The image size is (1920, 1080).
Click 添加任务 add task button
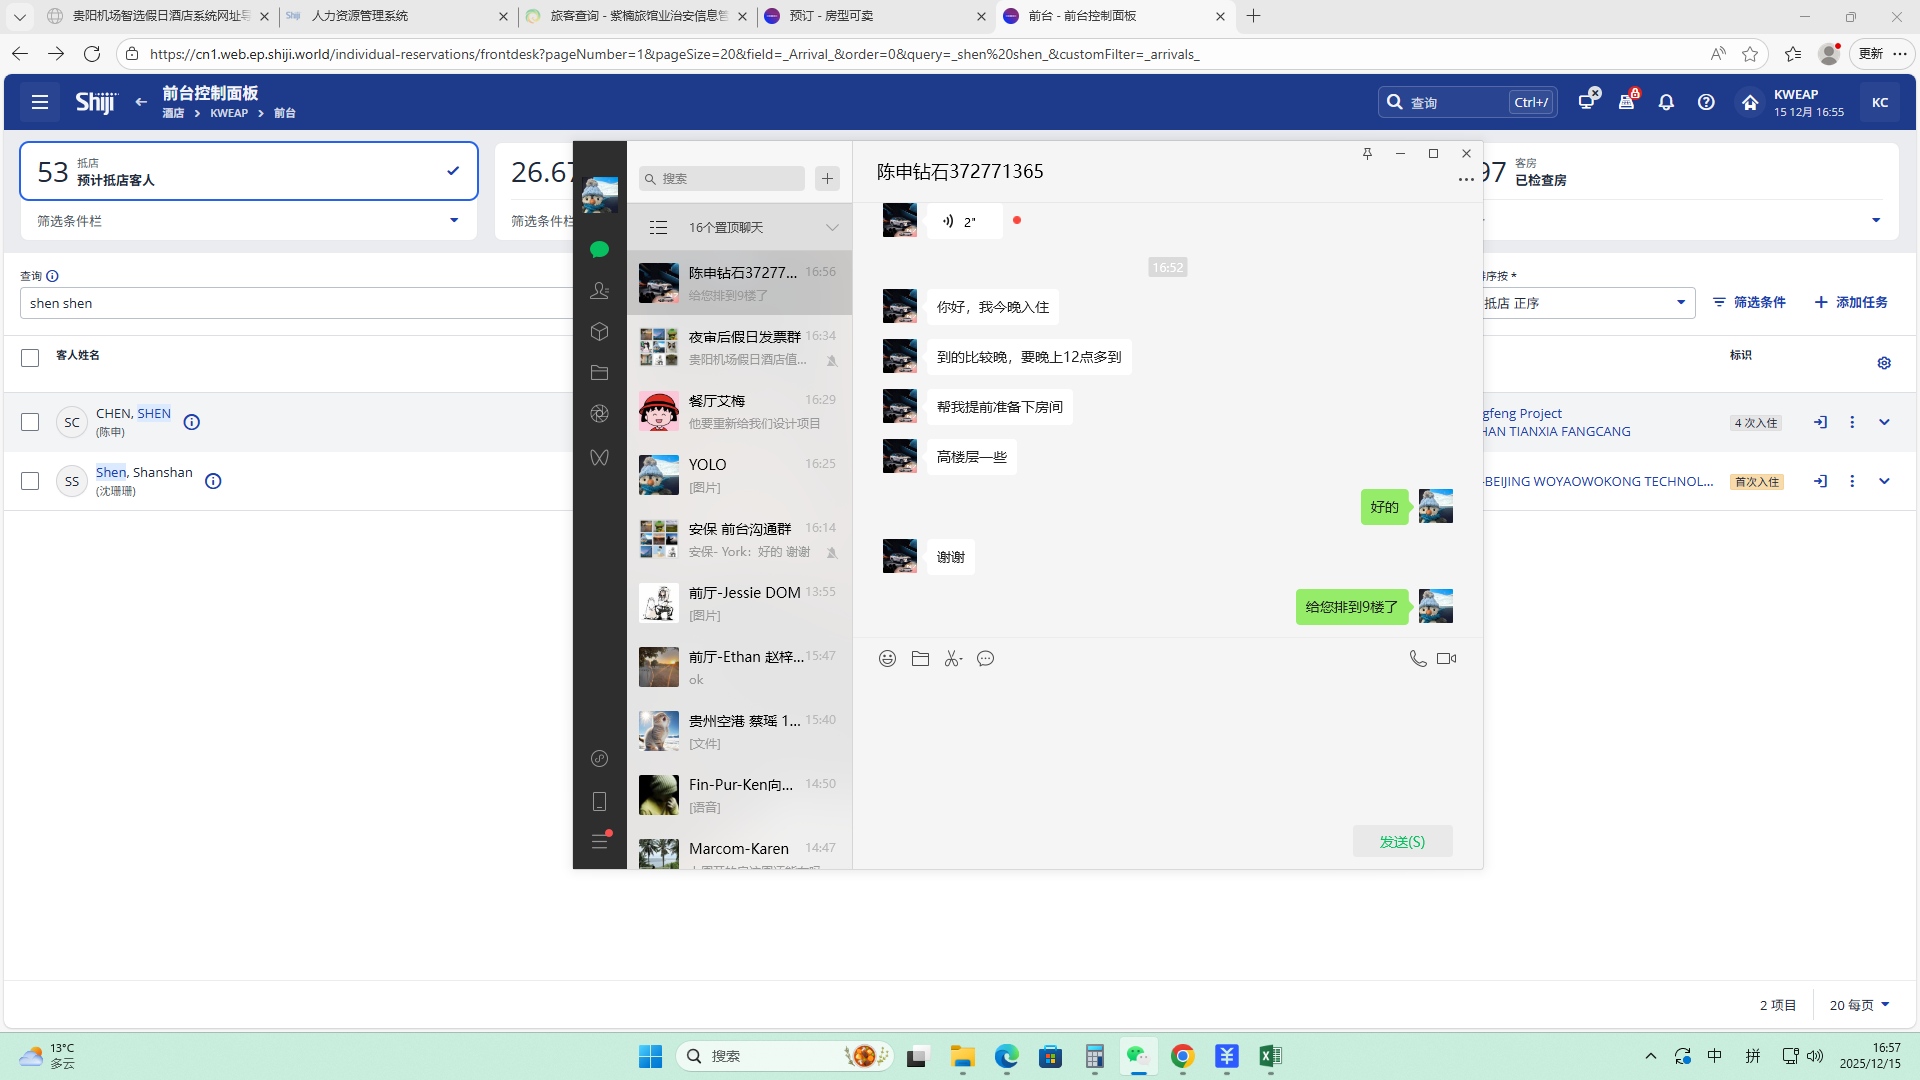(1851, 302)
